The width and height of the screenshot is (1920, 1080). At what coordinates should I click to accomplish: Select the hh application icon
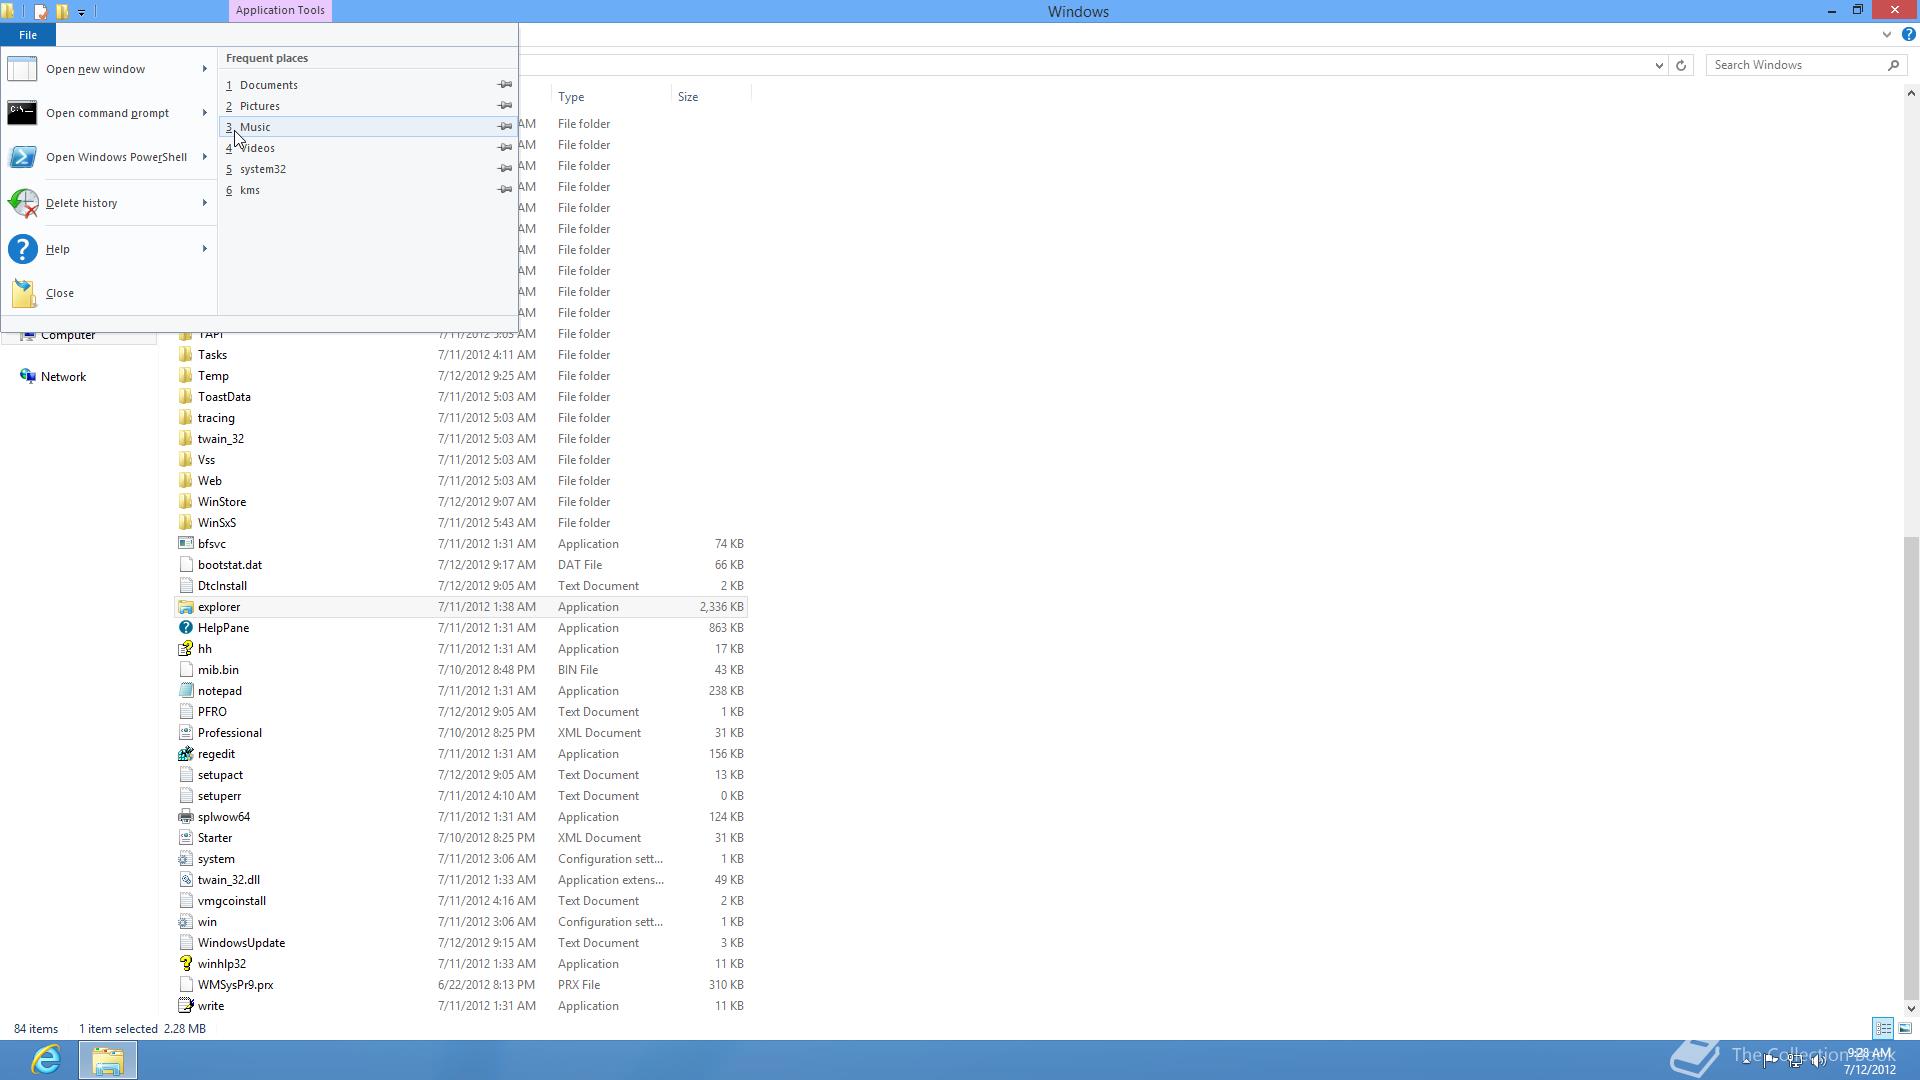point(185,649)
